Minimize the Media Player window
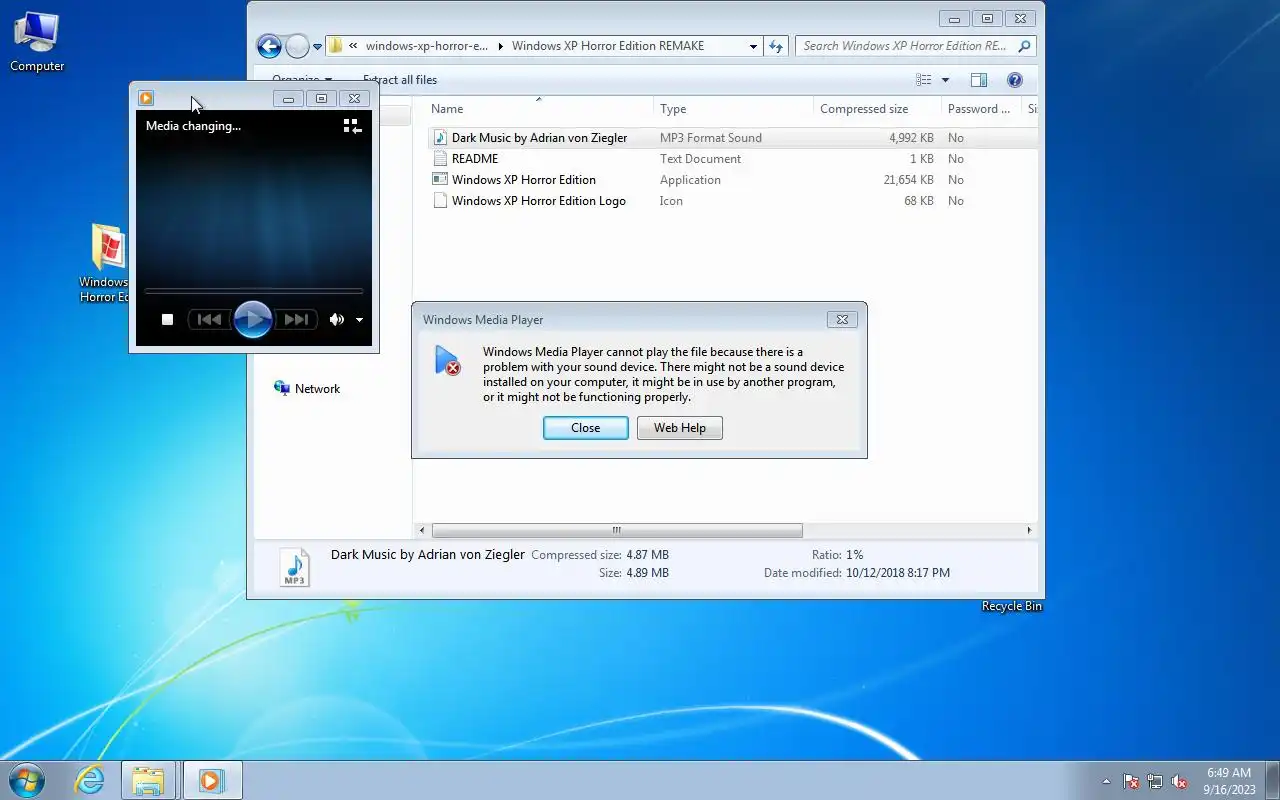 288,99
